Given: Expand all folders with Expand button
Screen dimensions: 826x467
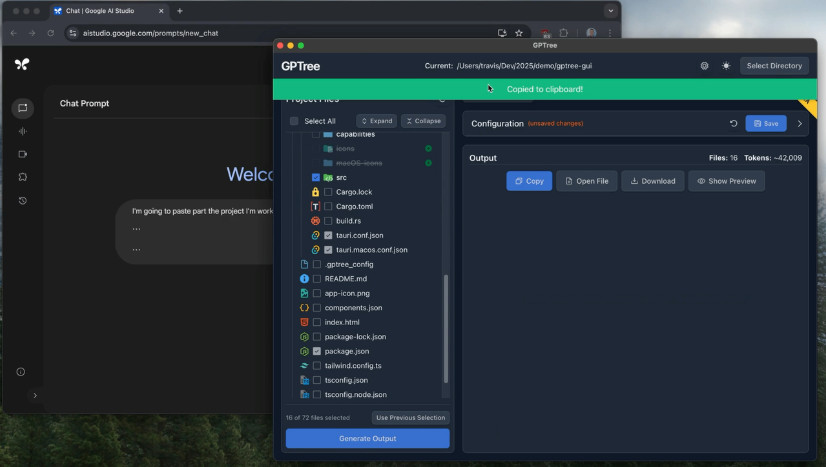Looking at the screenshot, I should [377, 121].
